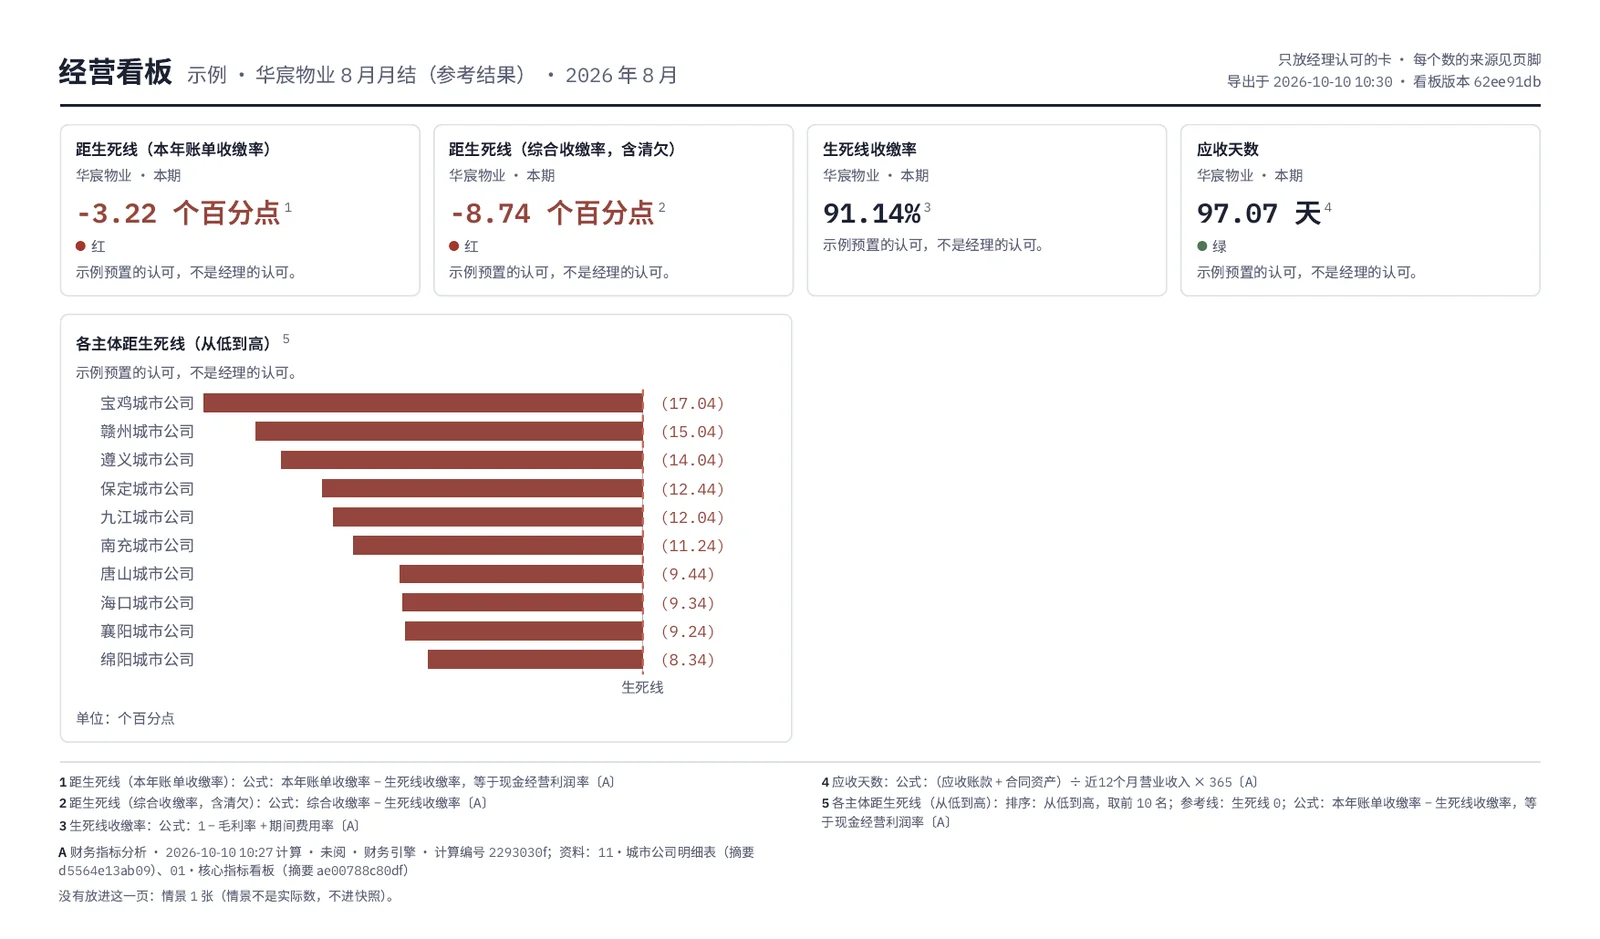The width and height of the screenshot is (1600, 939).
Task: Click the (14.04) bar value
Action: (x=692, y=460)
